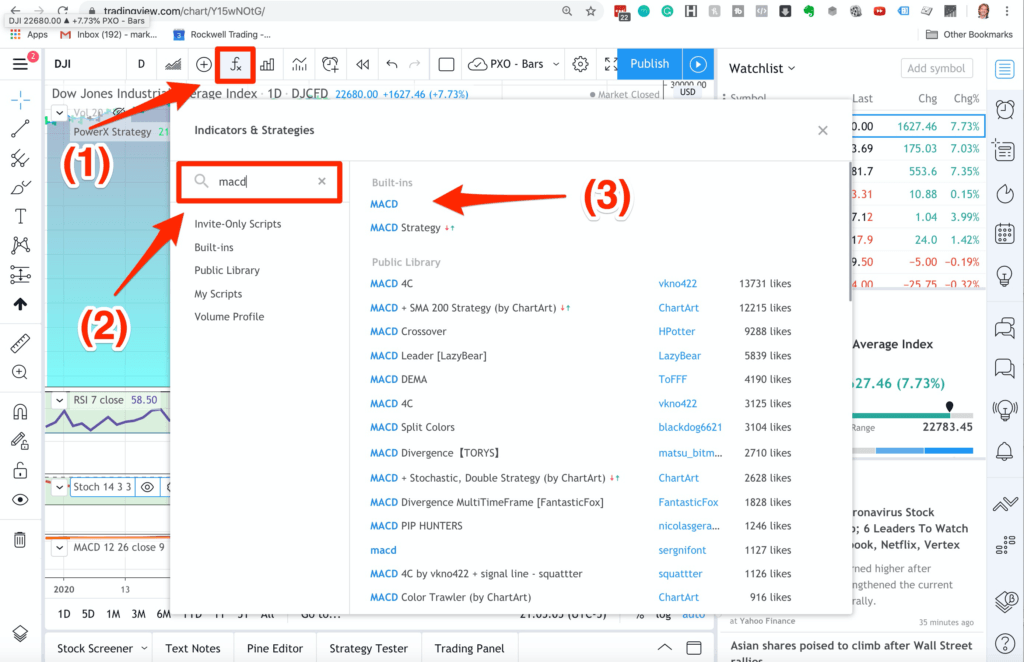
Task: Select the zoom in magnifier tool
Action: [20, 372]
